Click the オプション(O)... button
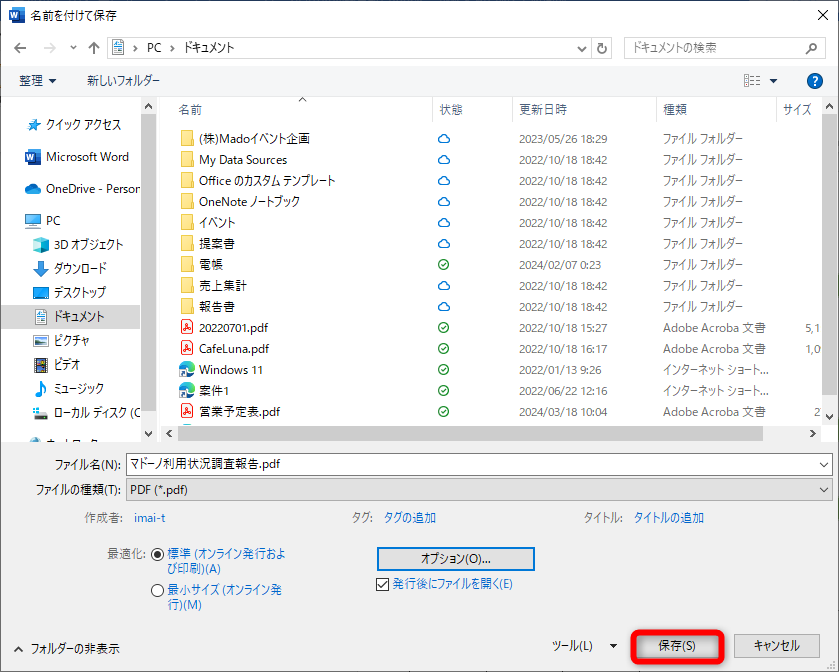 pos(455,559)
